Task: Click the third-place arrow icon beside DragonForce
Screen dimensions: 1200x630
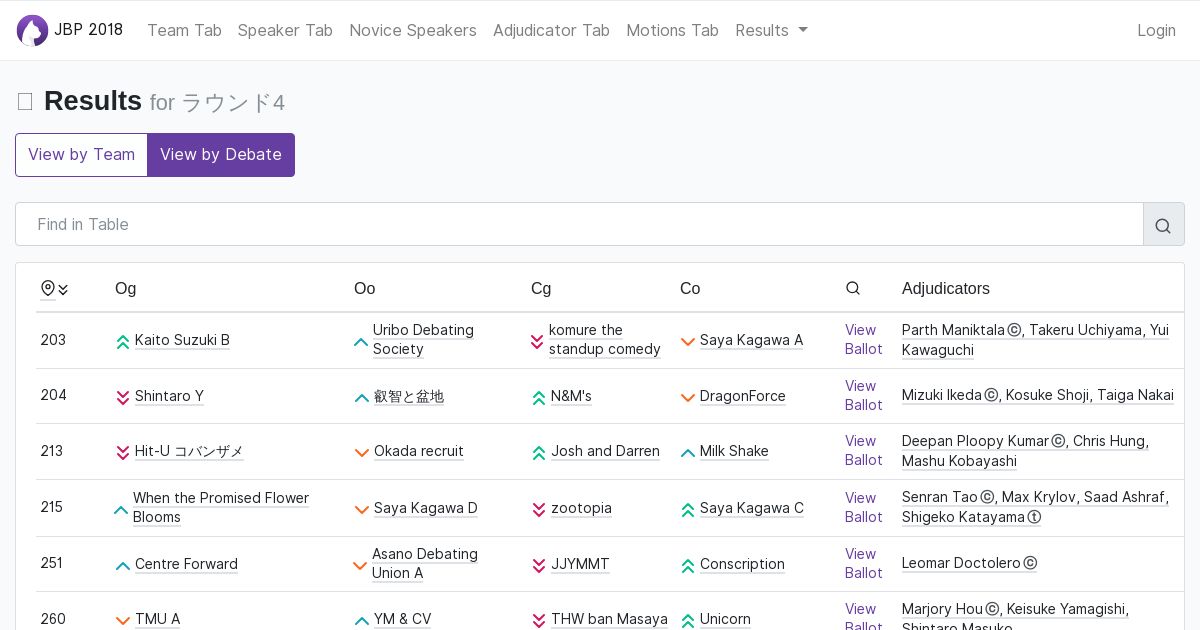Action: click(688, 397)
